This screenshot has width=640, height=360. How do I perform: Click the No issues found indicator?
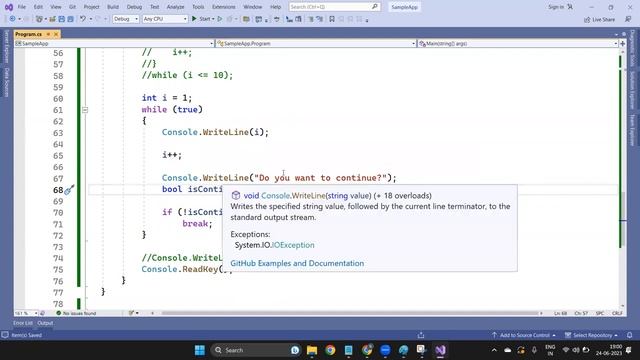click(x=76, y=313)
